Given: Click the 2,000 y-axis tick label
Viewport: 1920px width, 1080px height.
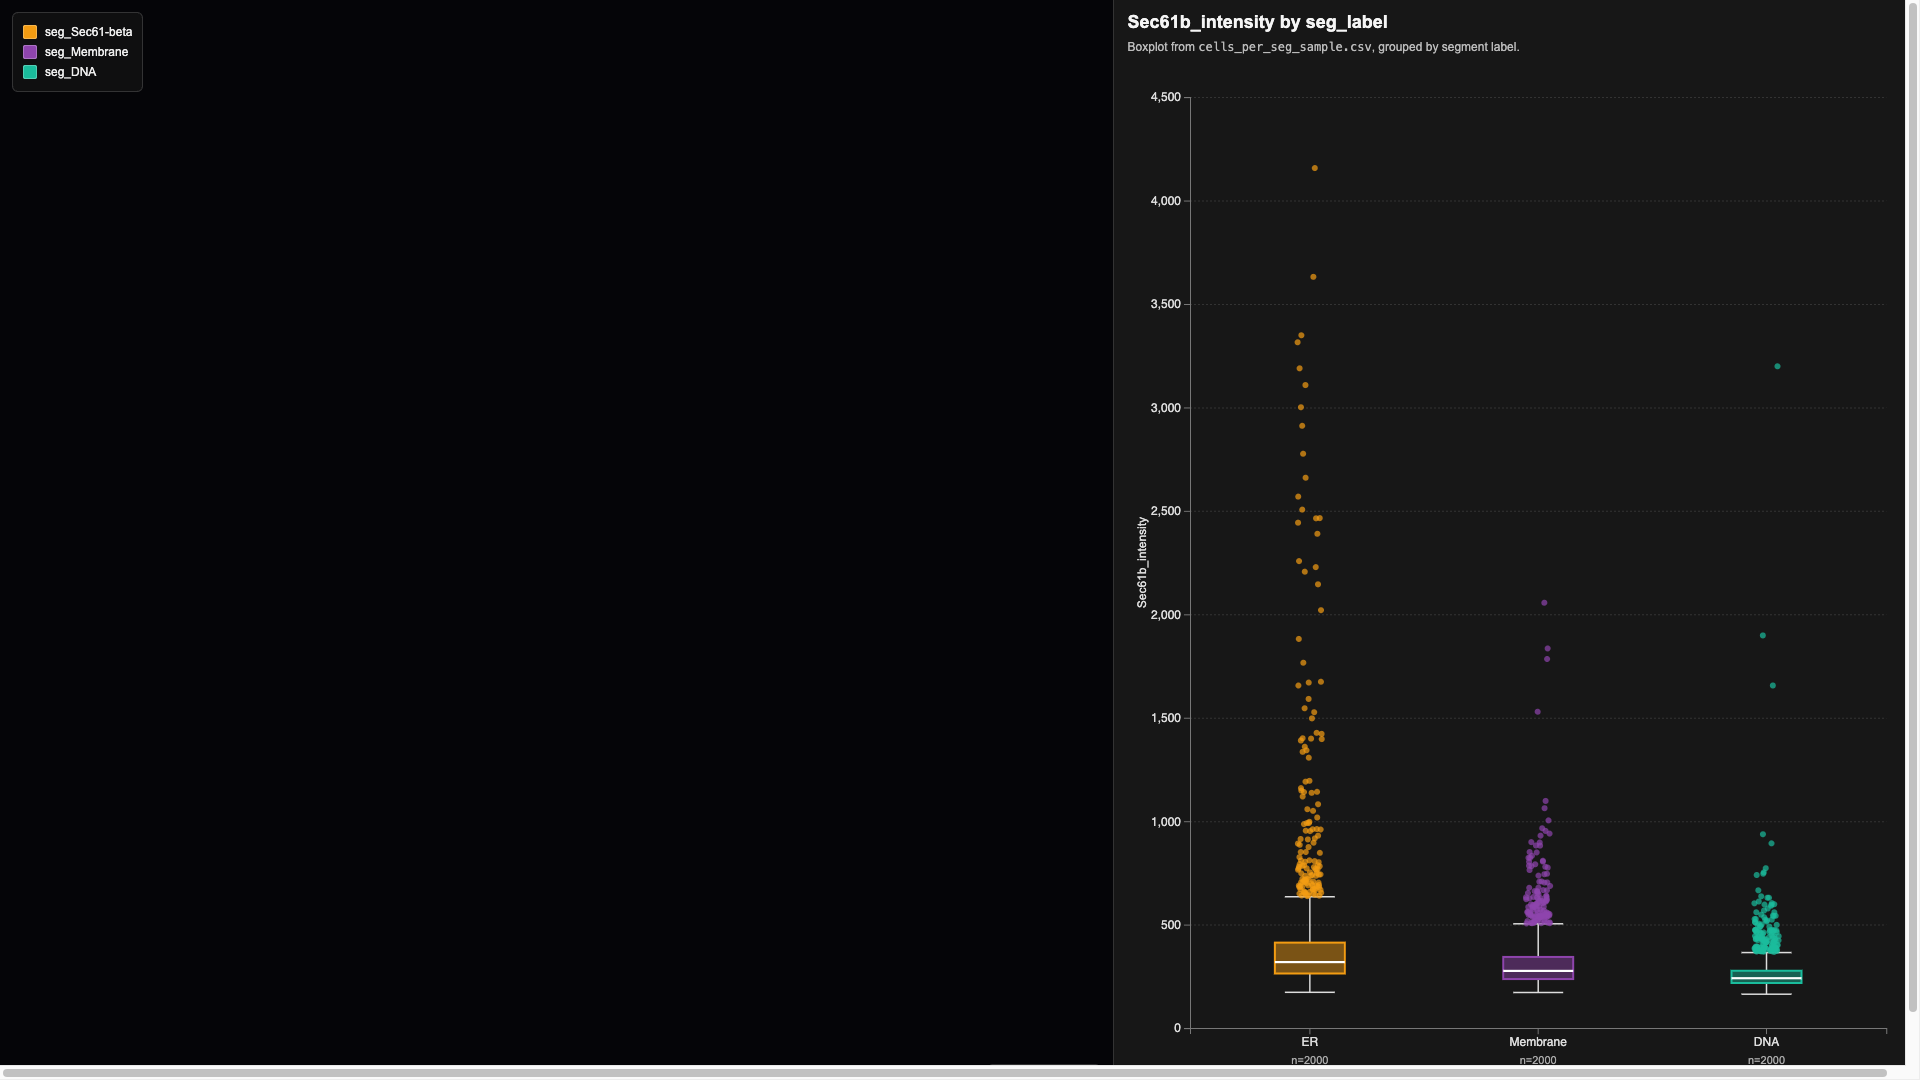Looking at the screenshot, I should 1165,615.
